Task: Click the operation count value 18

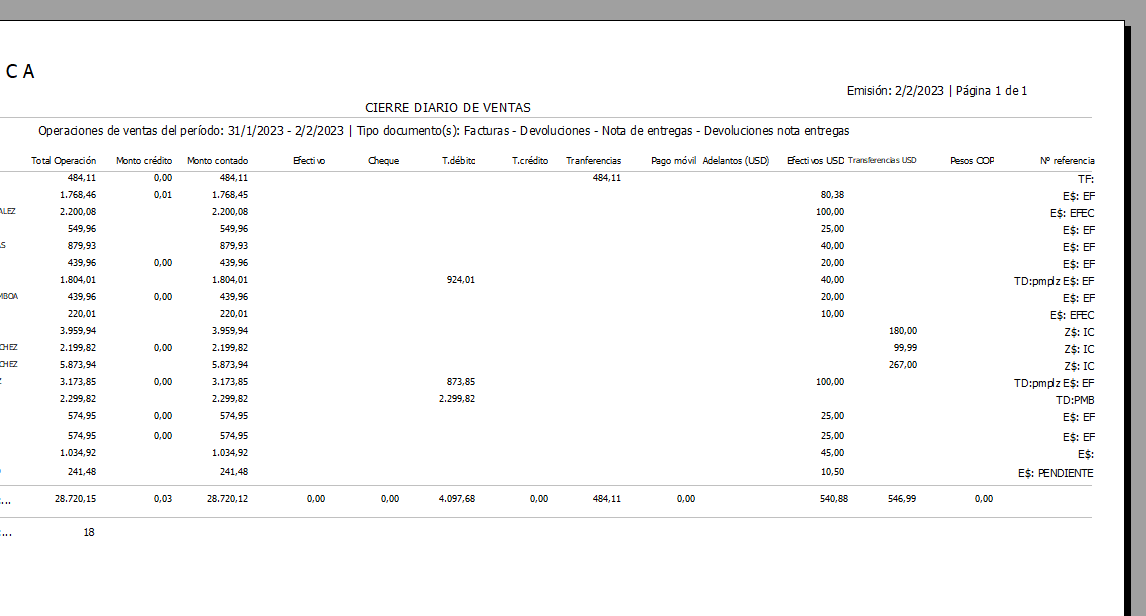Action: 89,533
